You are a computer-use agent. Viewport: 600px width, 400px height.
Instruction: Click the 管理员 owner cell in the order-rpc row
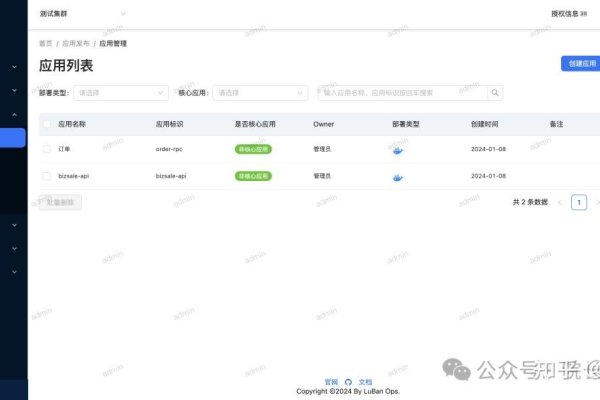click(322, 149)
